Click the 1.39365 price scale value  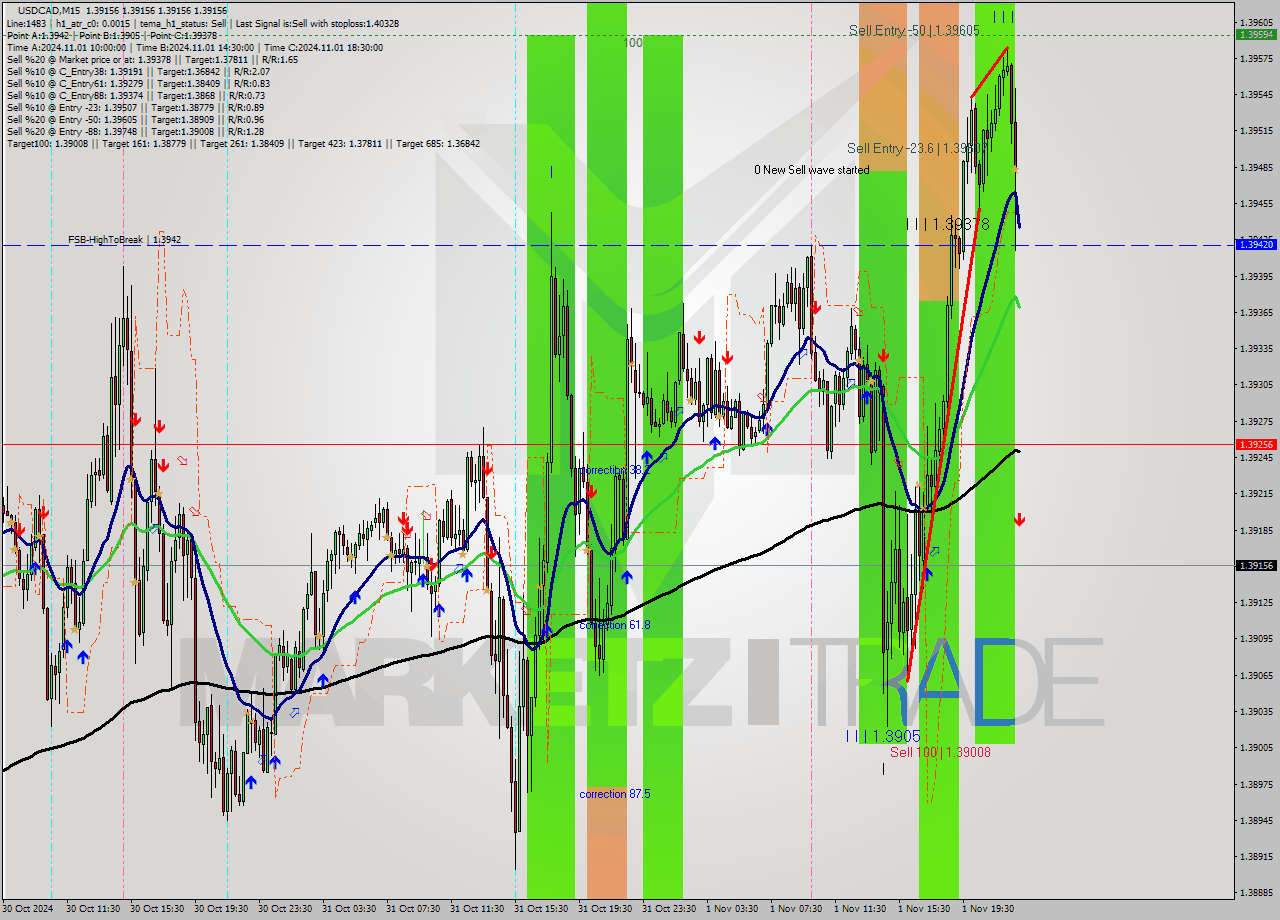[1256, 312]
